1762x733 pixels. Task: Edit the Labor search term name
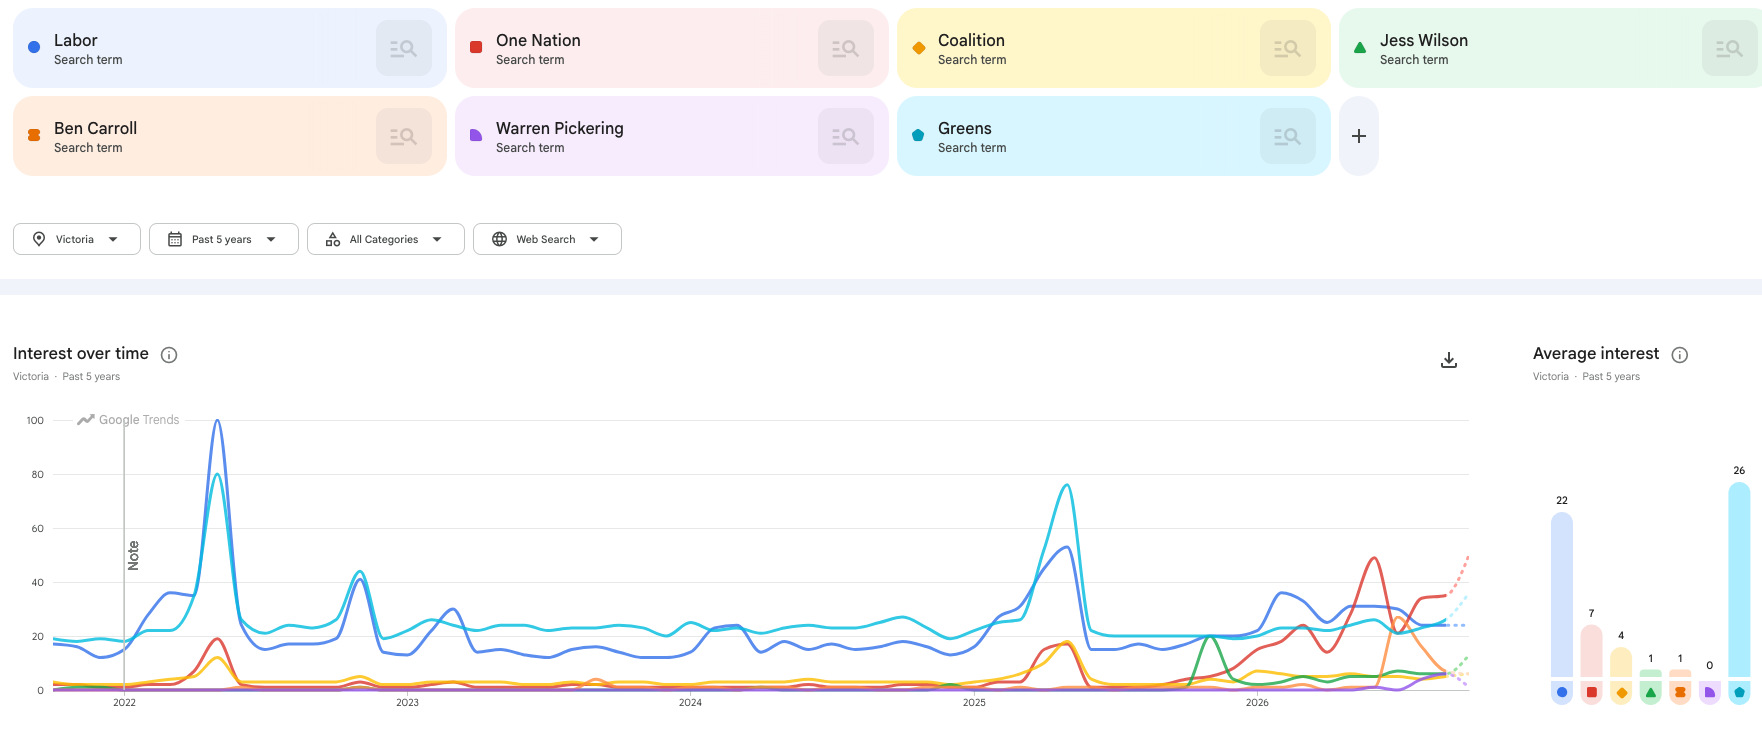pos(75,40)
